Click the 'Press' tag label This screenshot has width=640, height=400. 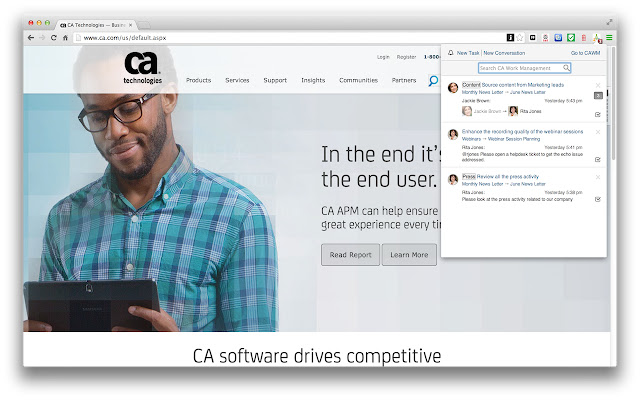tap(469, 177)
